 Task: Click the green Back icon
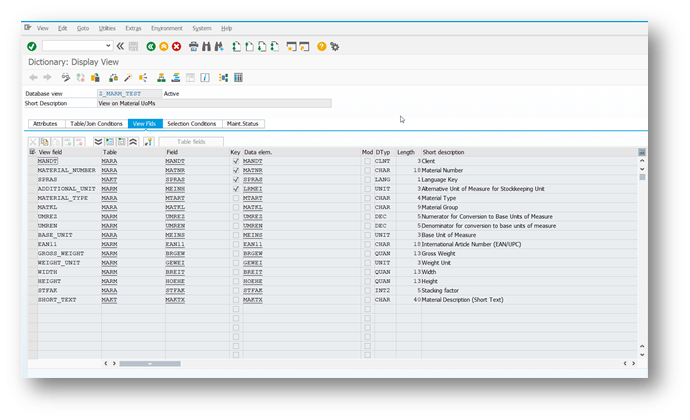click(x=151, y=46)
